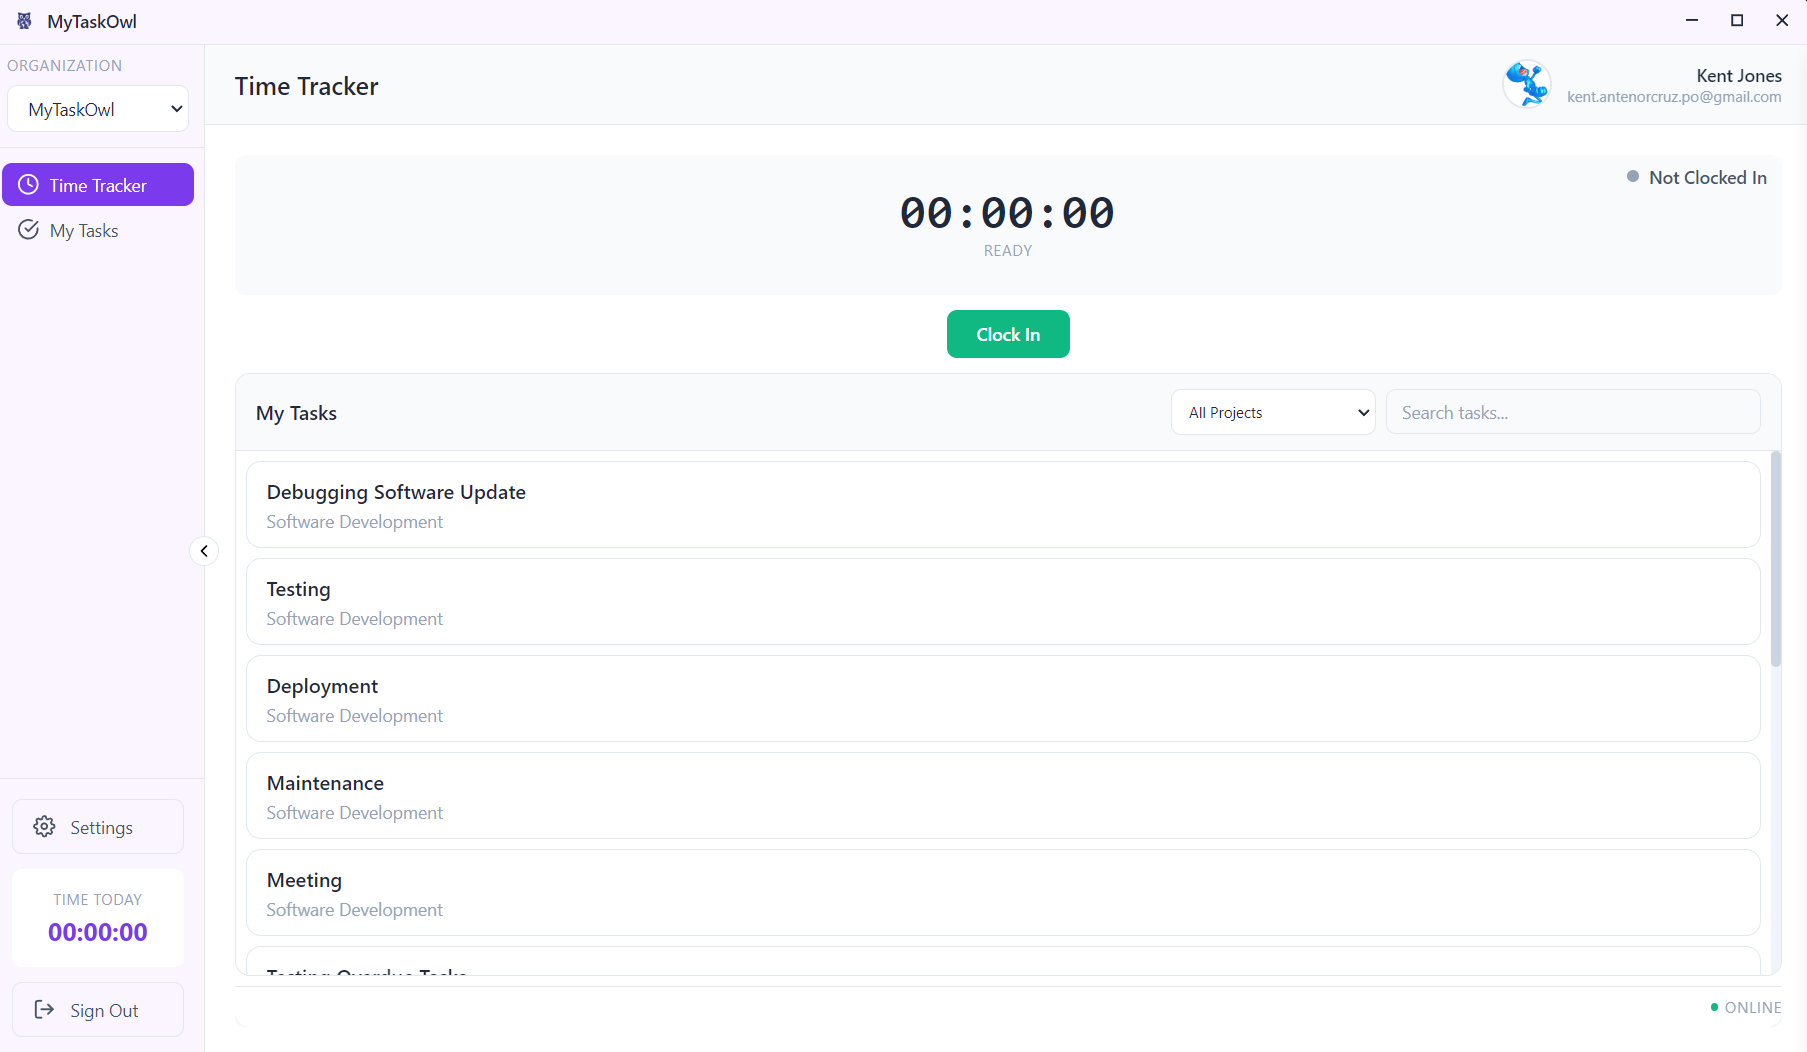
Task: Maximize the MyTaskOwl window
Action: pyautogui.click(x=1737, y=20)
